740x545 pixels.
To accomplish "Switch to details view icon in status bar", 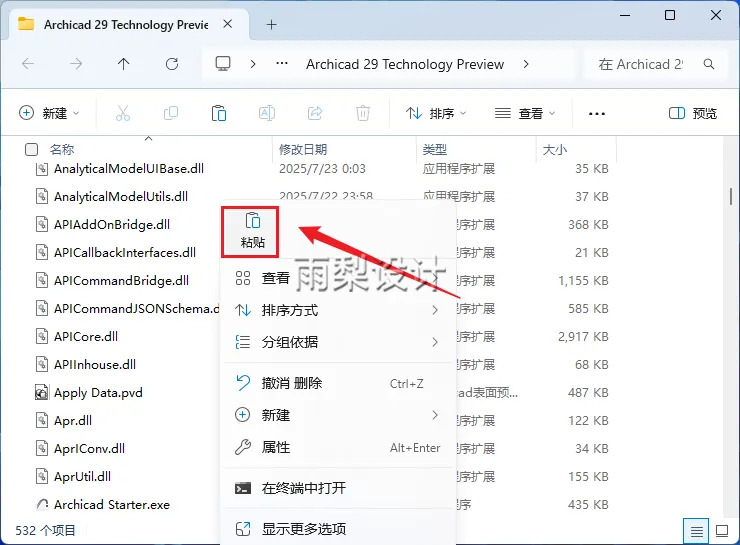I will [x=696, y=531].
